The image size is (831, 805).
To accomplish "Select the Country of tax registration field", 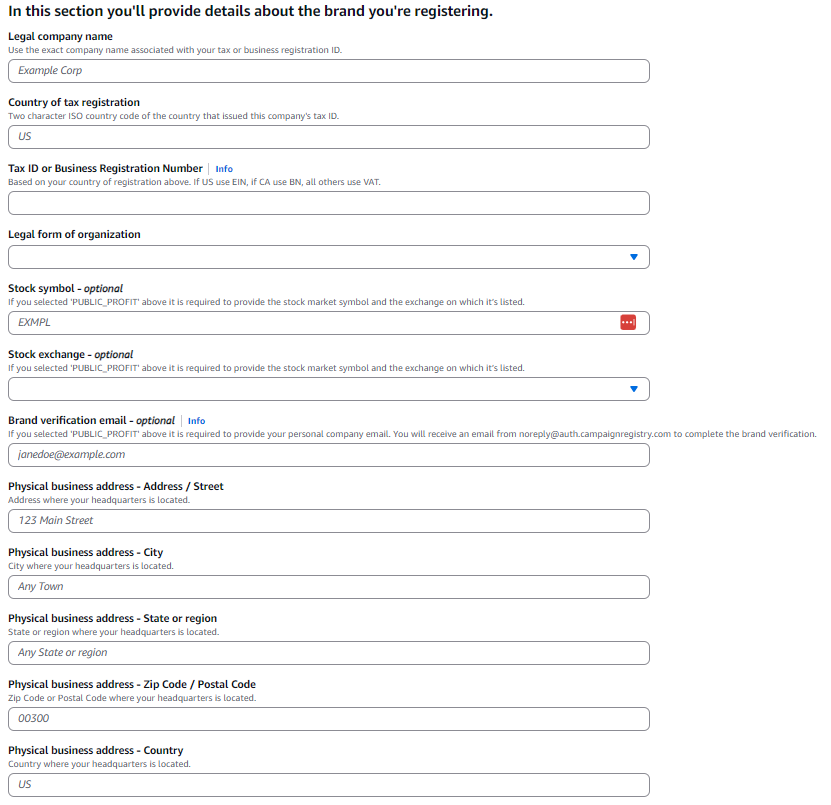I will click(329, 137).
